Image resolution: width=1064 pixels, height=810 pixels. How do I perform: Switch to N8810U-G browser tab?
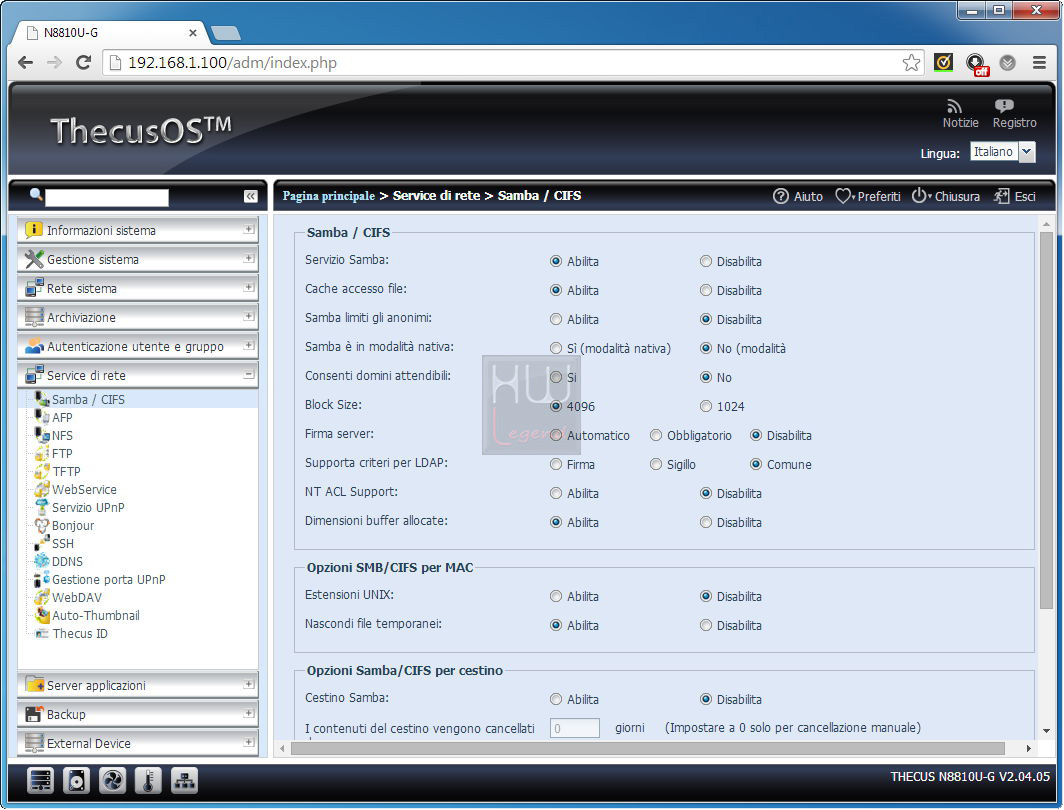click(109, 33)
